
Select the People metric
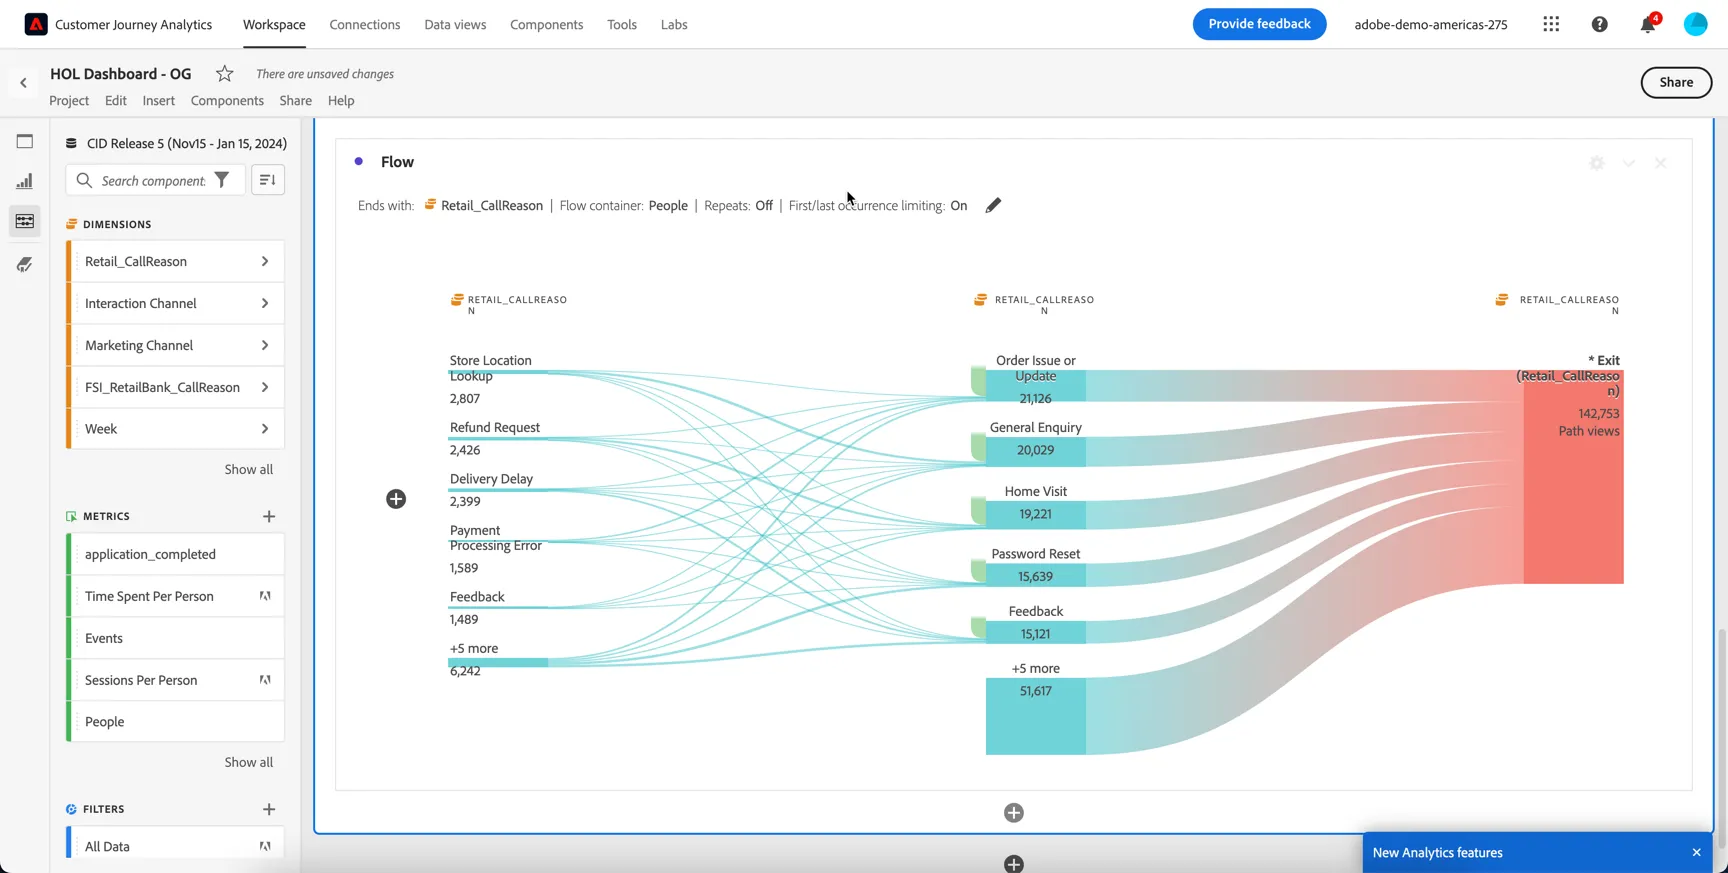pyautogui.click(x=176, y=722)
